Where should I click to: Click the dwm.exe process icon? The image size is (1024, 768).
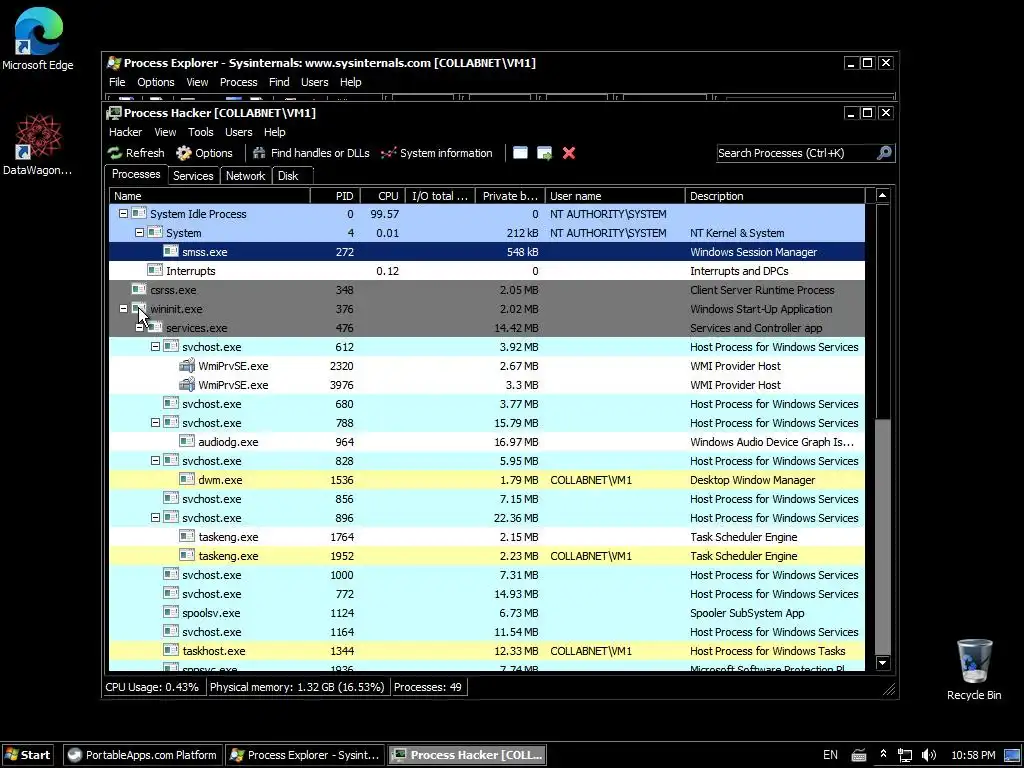[x=187, y=479]
